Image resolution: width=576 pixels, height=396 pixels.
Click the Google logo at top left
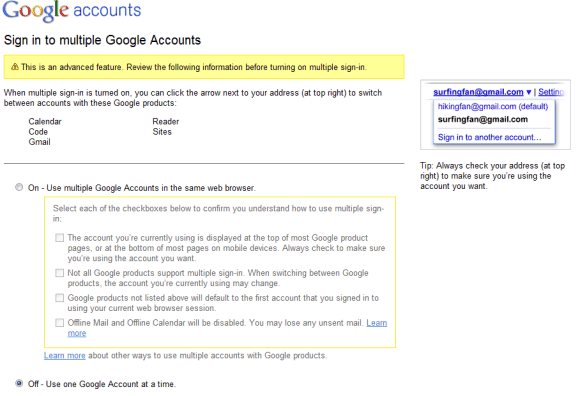click(x=36, y=10)
